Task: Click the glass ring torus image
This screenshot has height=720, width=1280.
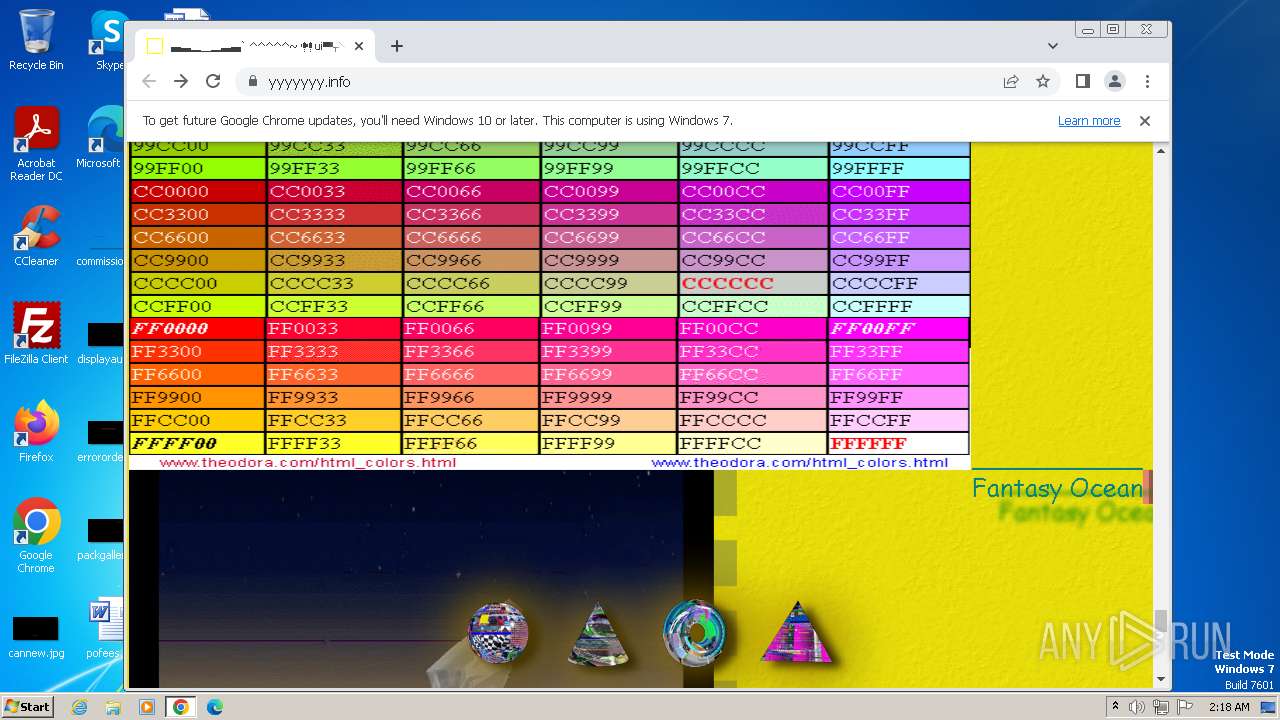Action: [x=694, y=633]
